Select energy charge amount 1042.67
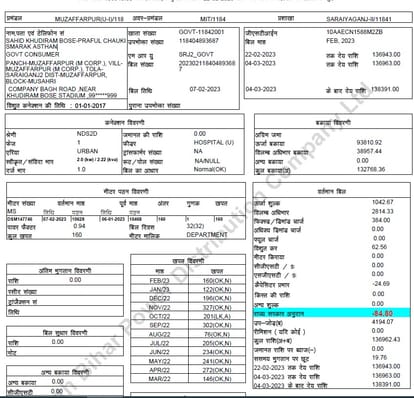Screen dimensions: 414x398 [x=383, y=202]
